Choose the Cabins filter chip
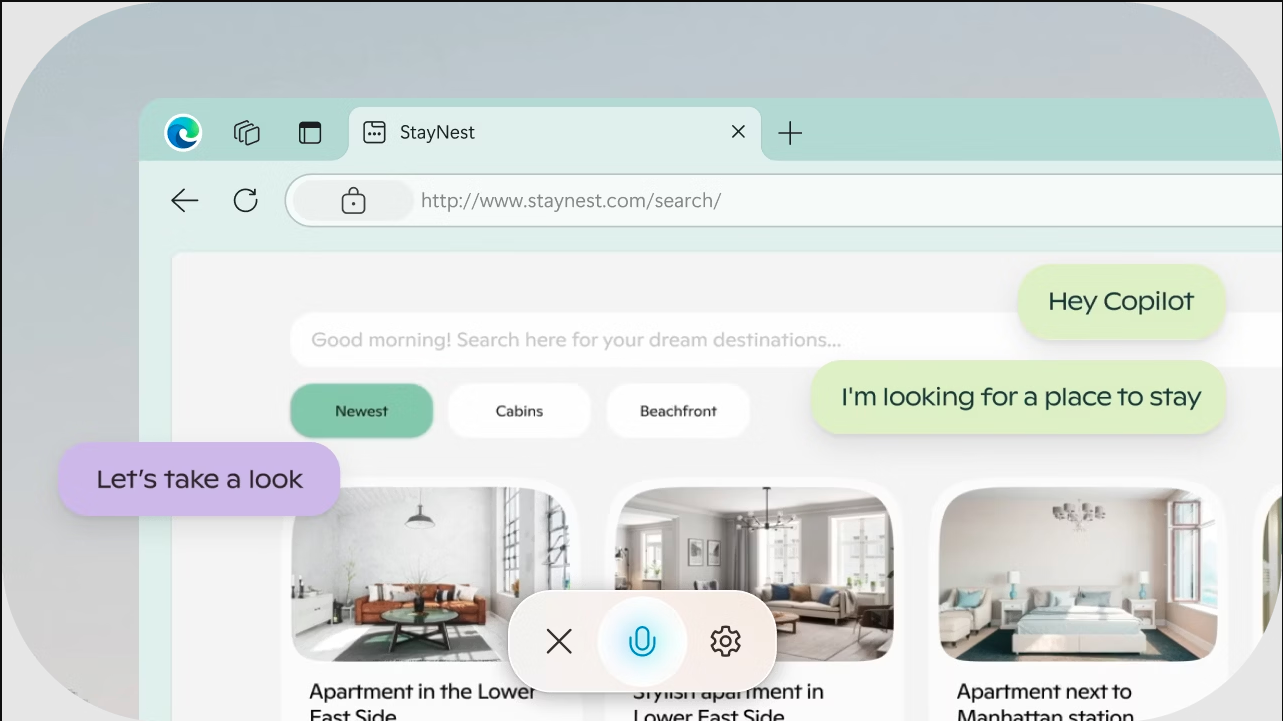The width and height of the screenshot is (1283, 721). click(519, 411)
